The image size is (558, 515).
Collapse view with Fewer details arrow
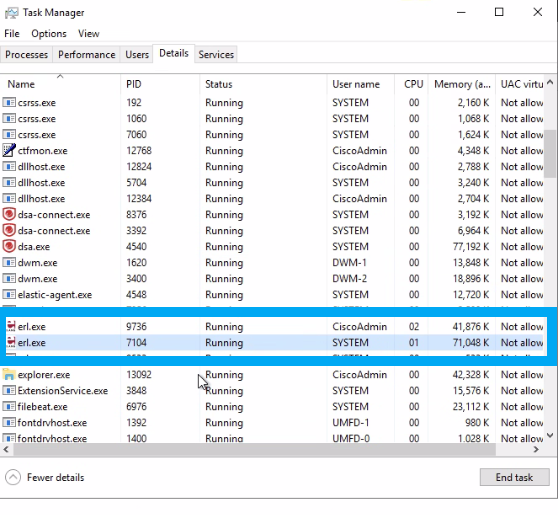tap(13, 477)
